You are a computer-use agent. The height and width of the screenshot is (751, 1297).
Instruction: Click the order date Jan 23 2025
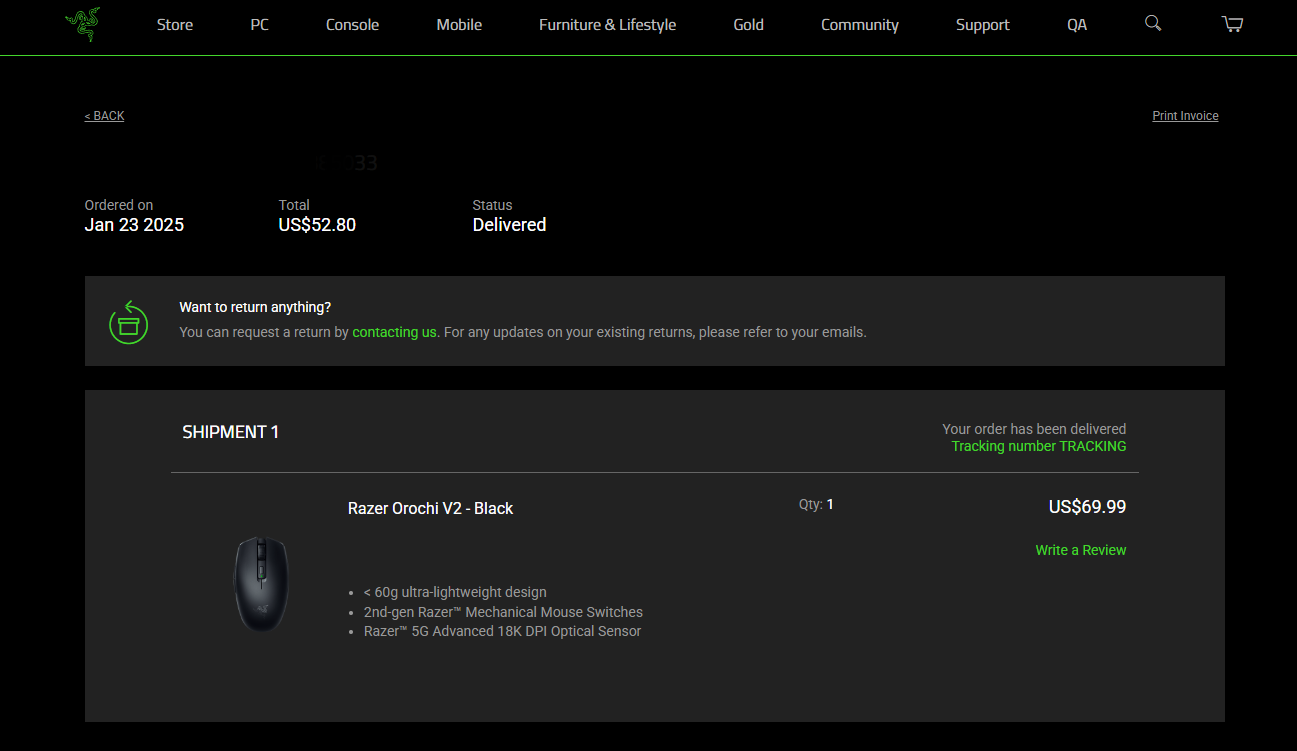(x=134, y=225)
